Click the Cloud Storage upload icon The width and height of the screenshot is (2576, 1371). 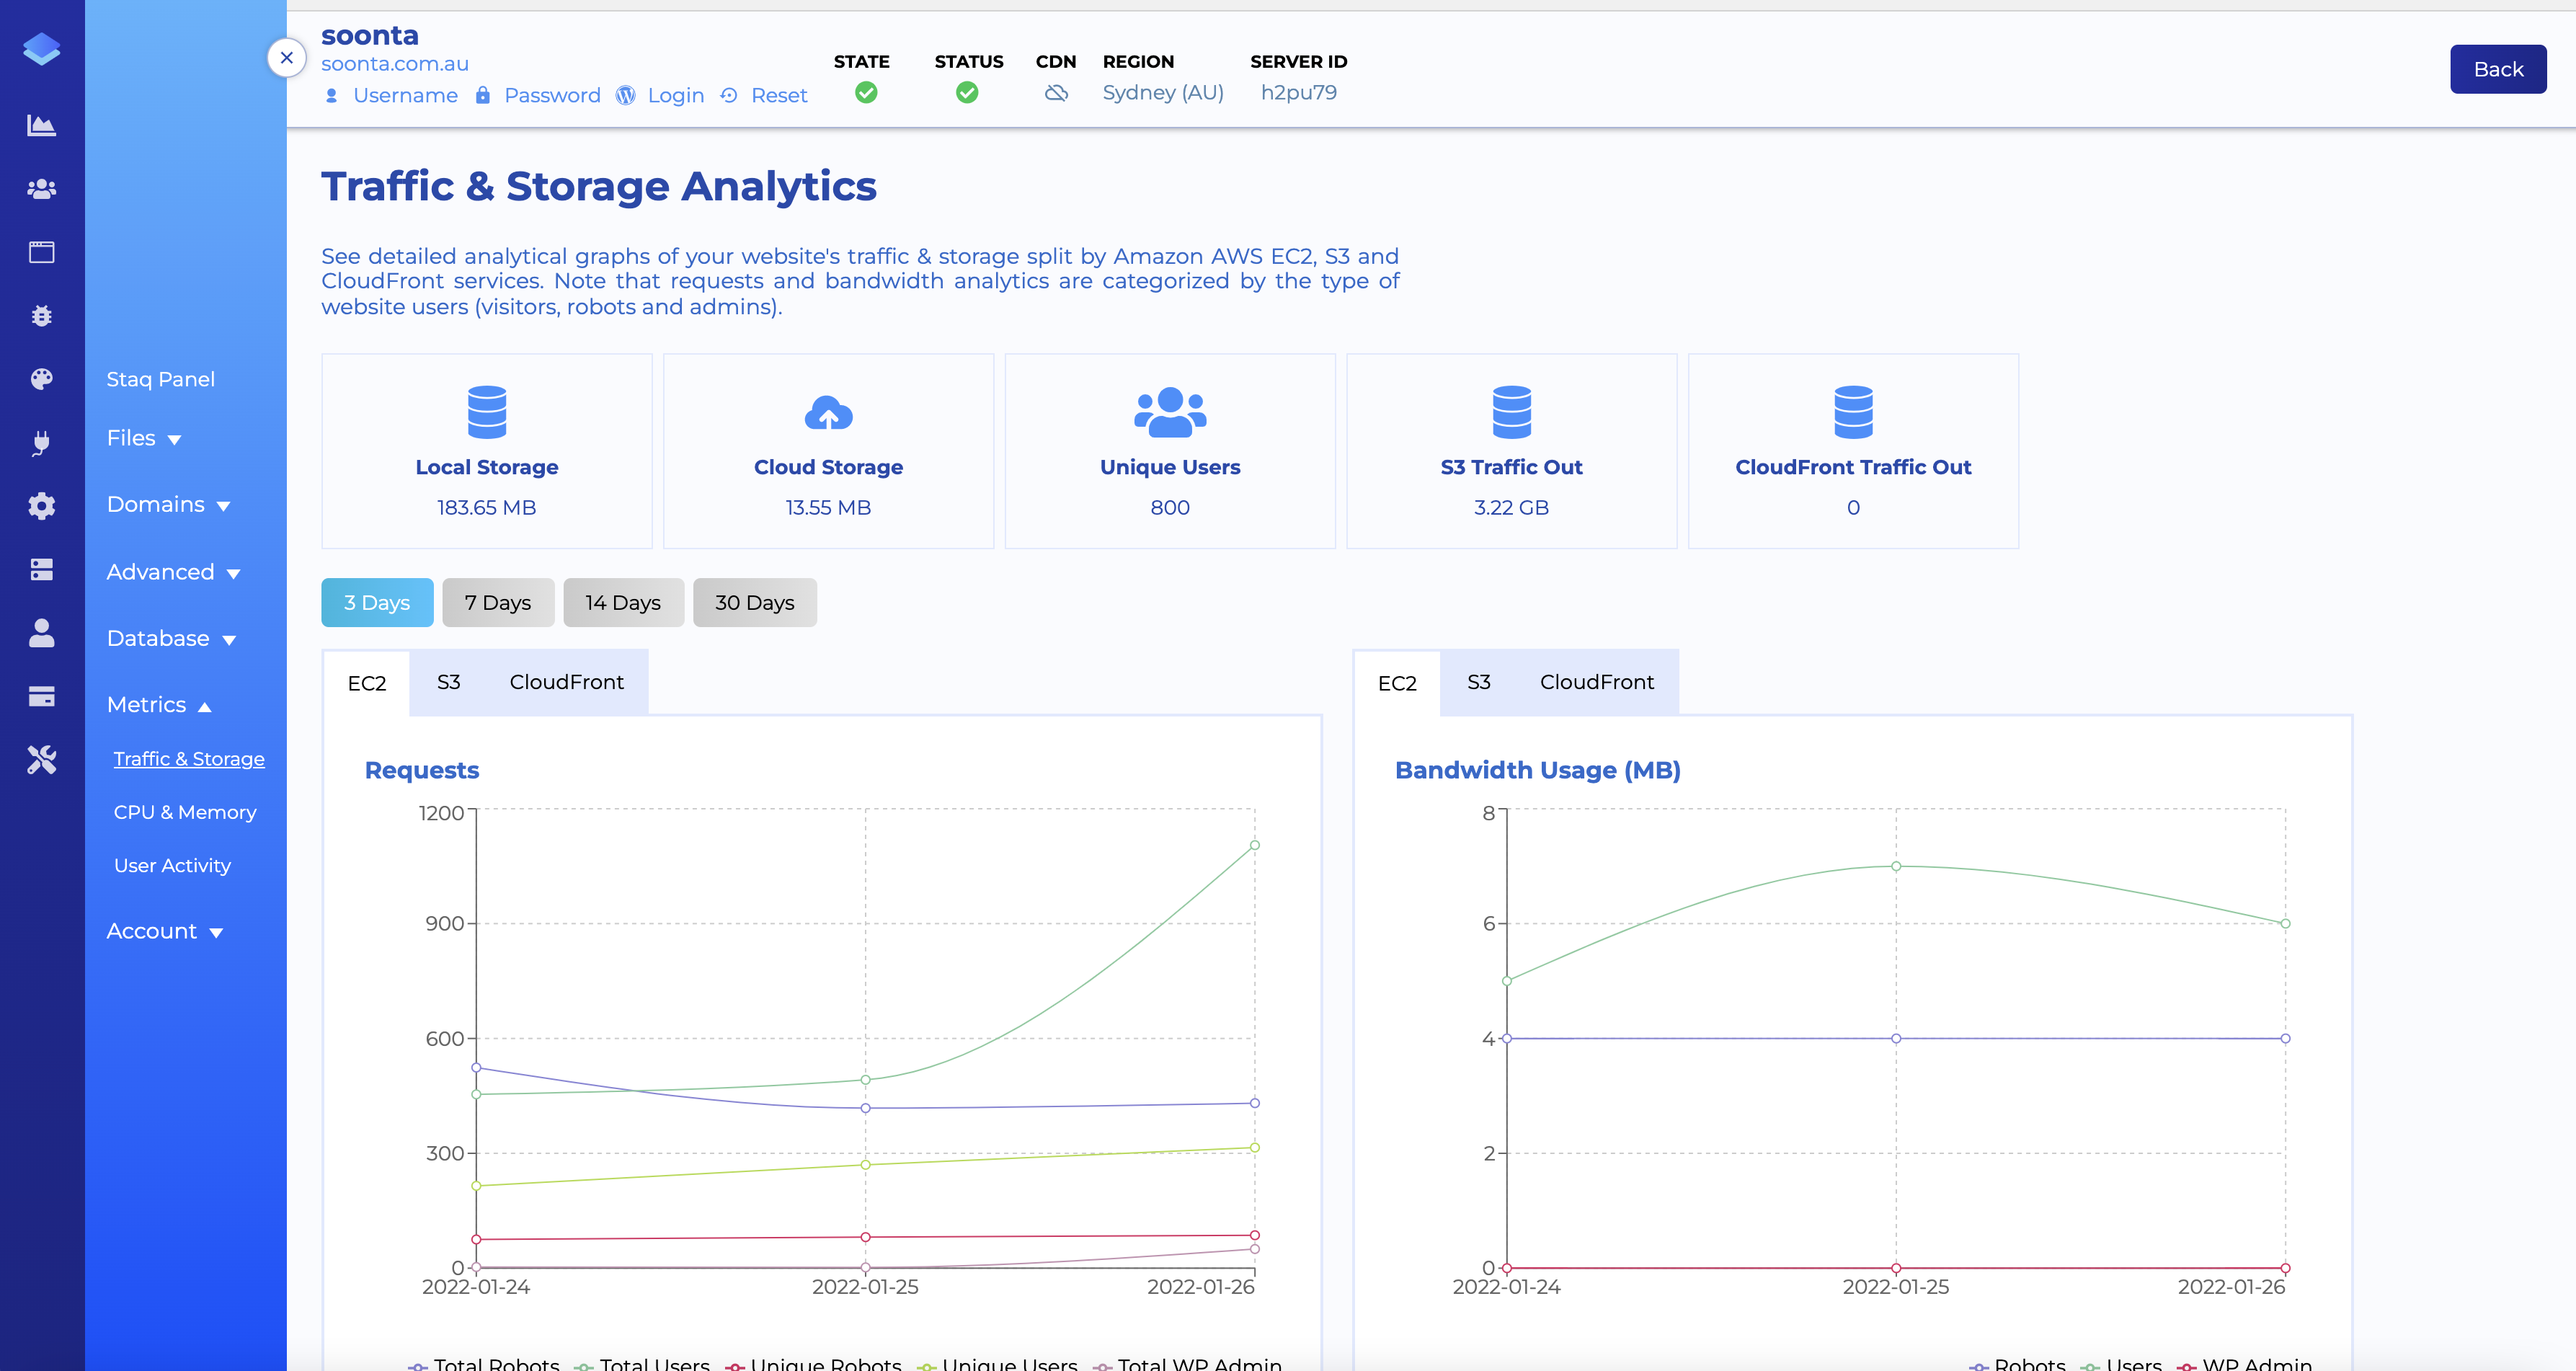[828, 412]
